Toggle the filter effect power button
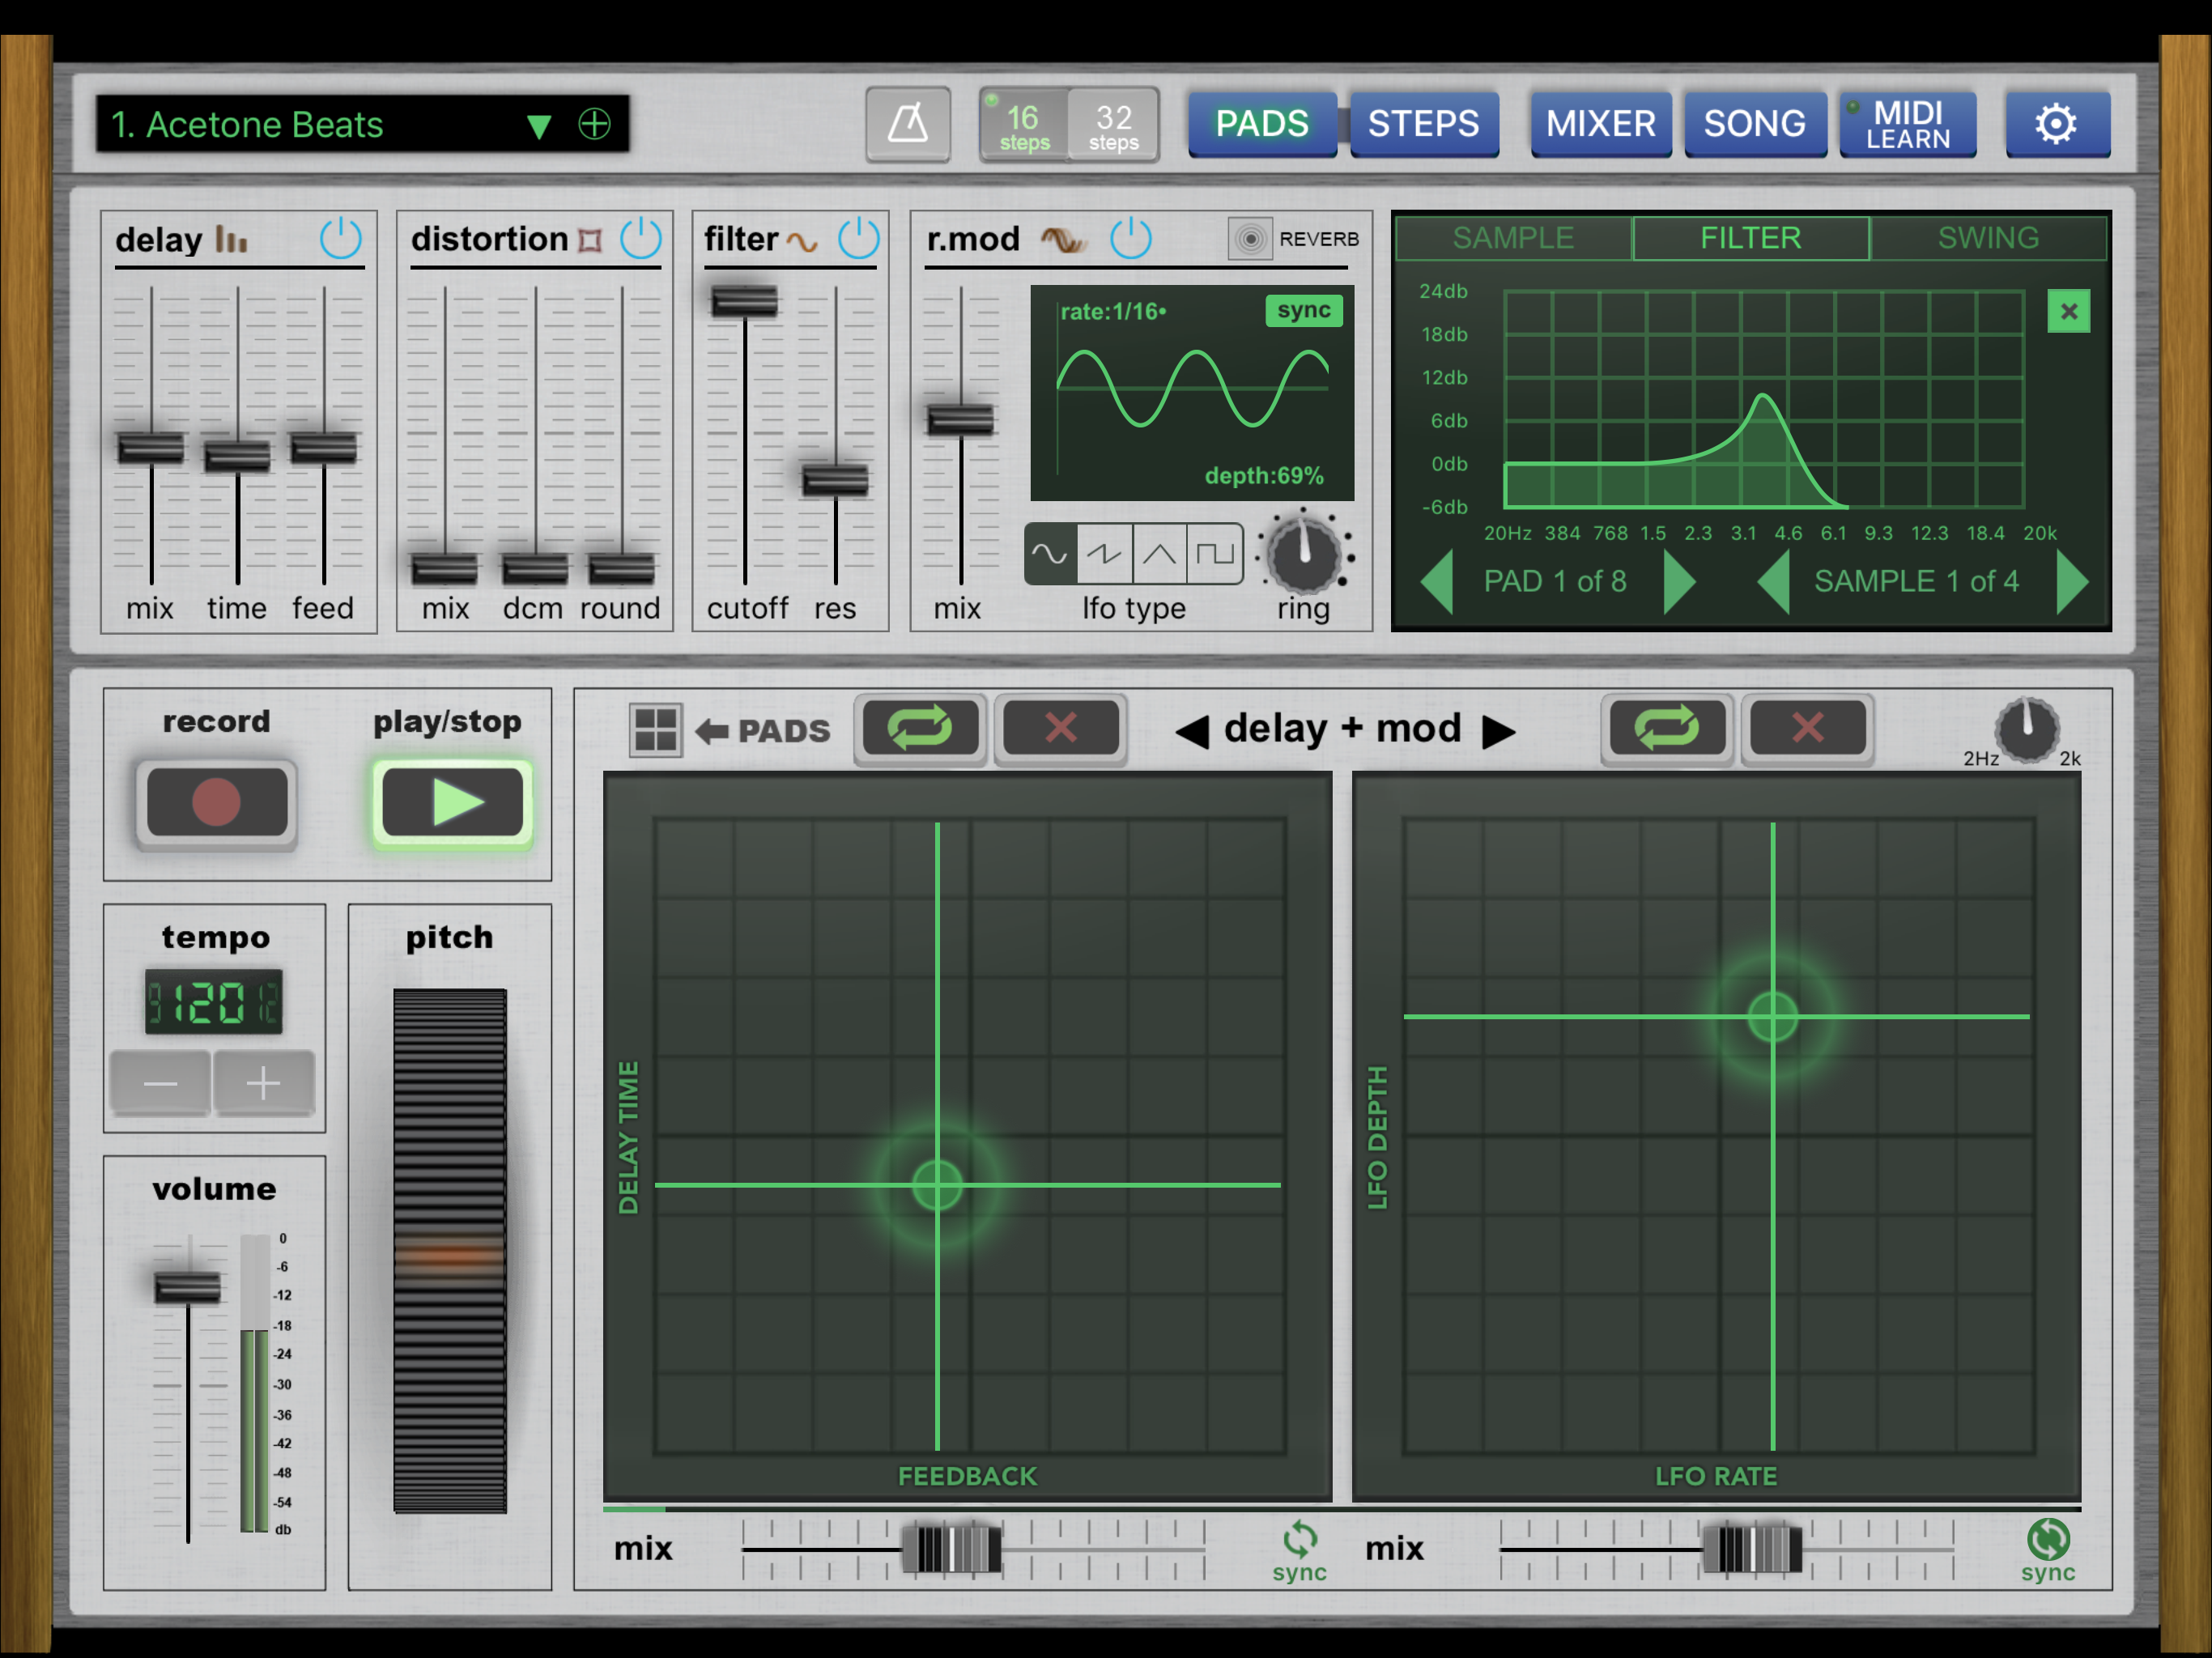The width and height of the screenshot is (2212, 1658). 858,238
